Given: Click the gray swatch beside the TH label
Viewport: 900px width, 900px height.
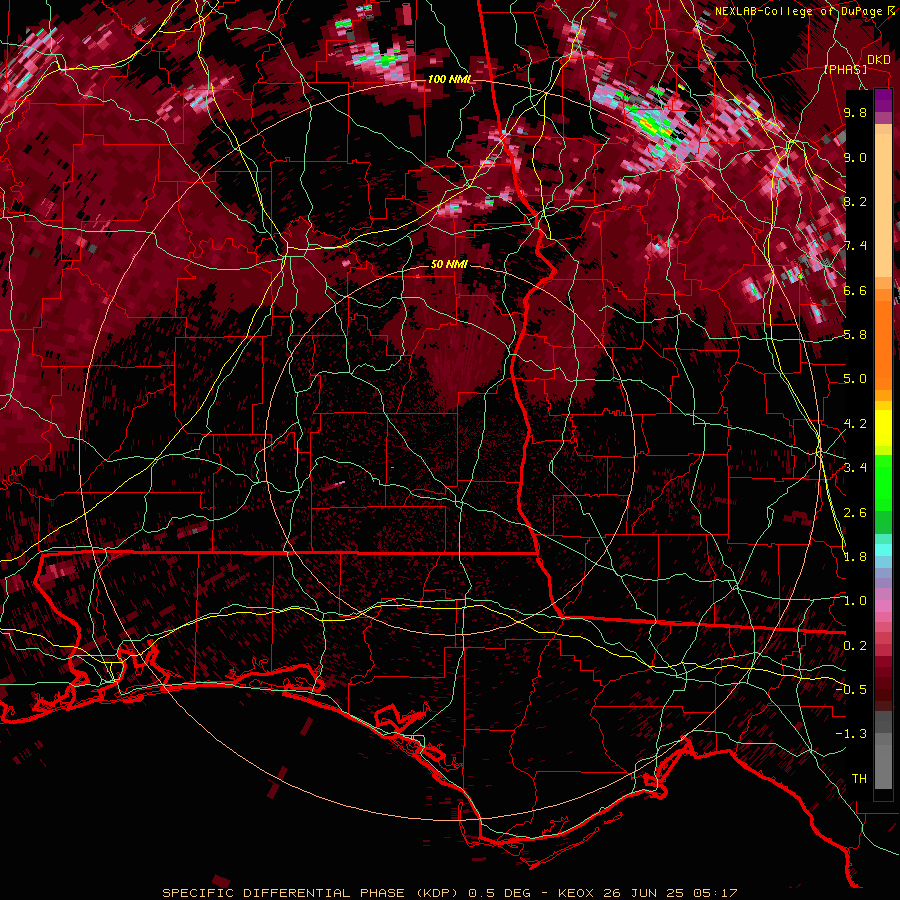Looking at the screenshot, I should pos(883,769).
